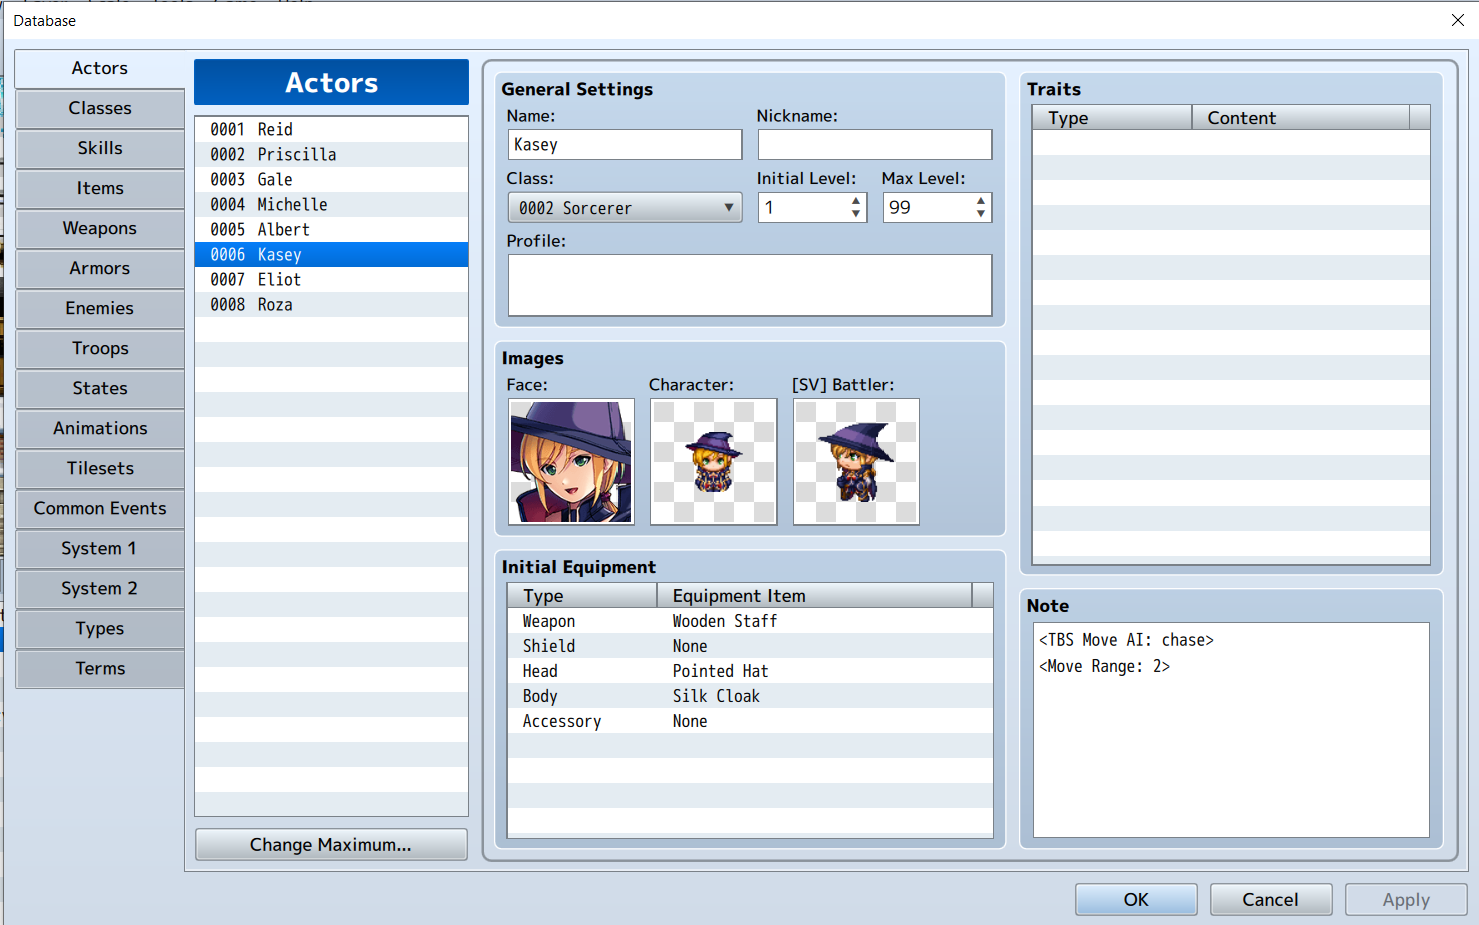1479x925 pixels.
Task: Select the Body Silk Cloak row
Action: (x=750, y=696)
